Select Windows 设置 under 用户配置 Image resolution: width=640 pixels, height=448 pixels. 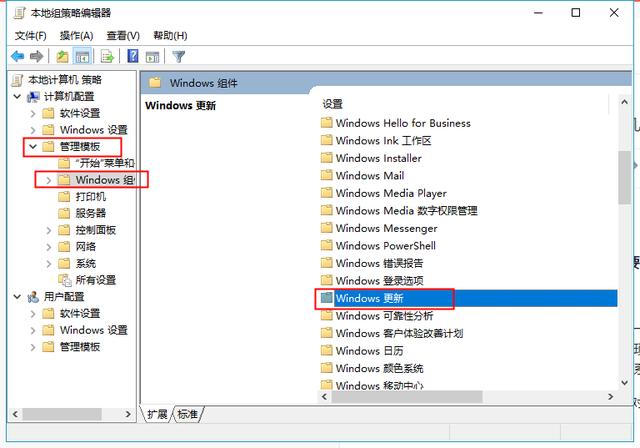coord(93,330)
